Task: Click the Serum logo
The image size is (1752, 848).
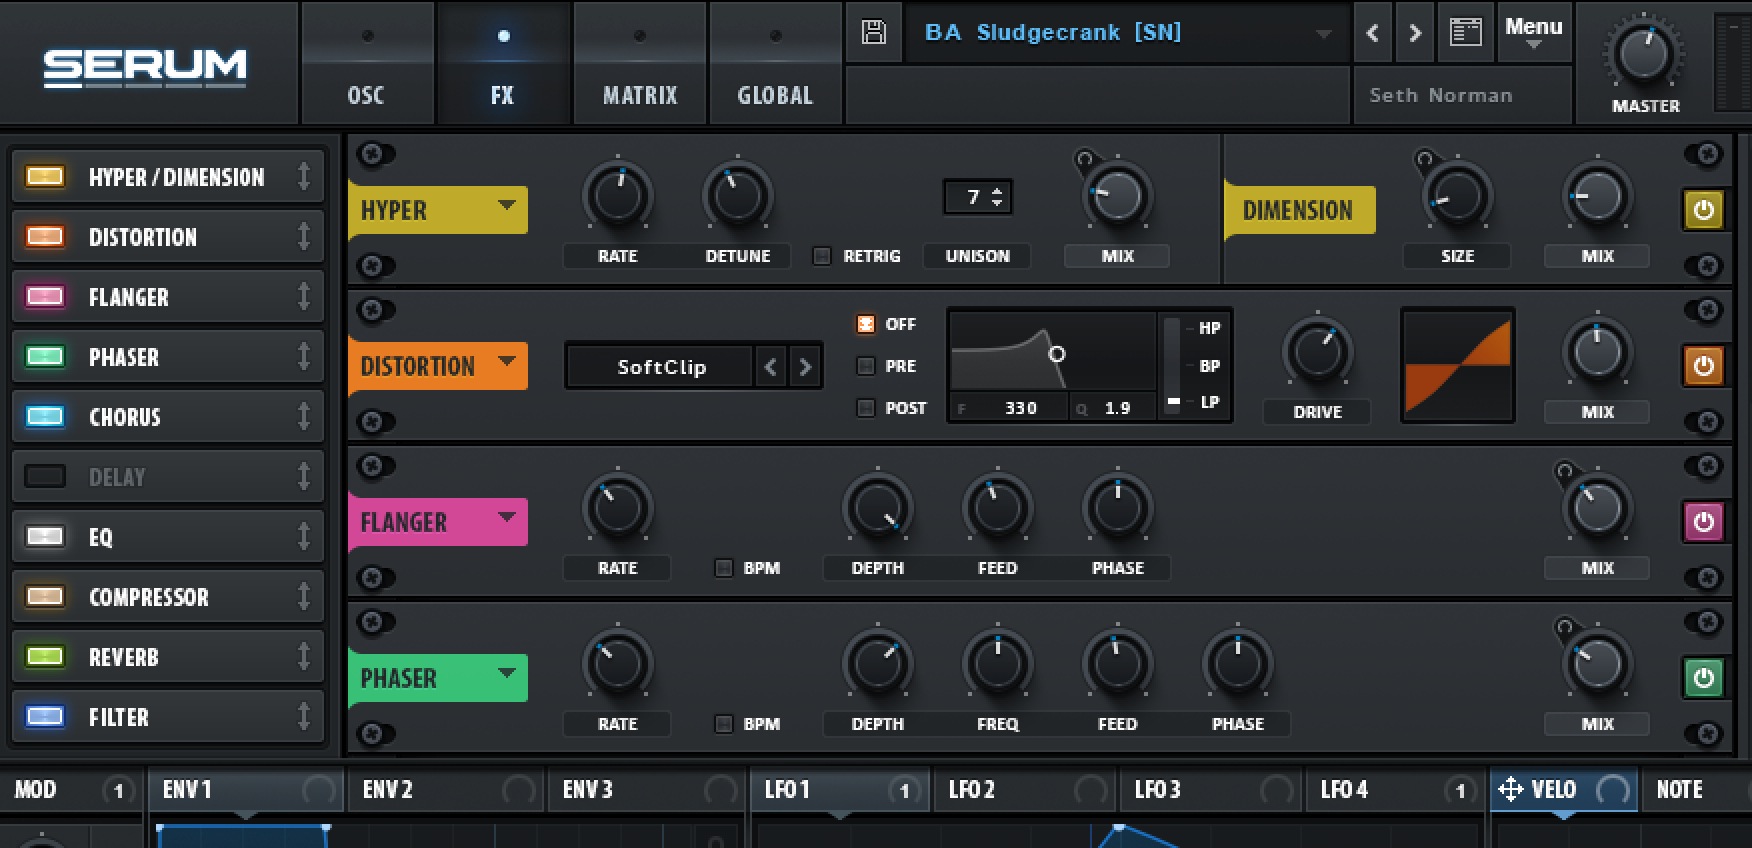Action: (145, 67)
